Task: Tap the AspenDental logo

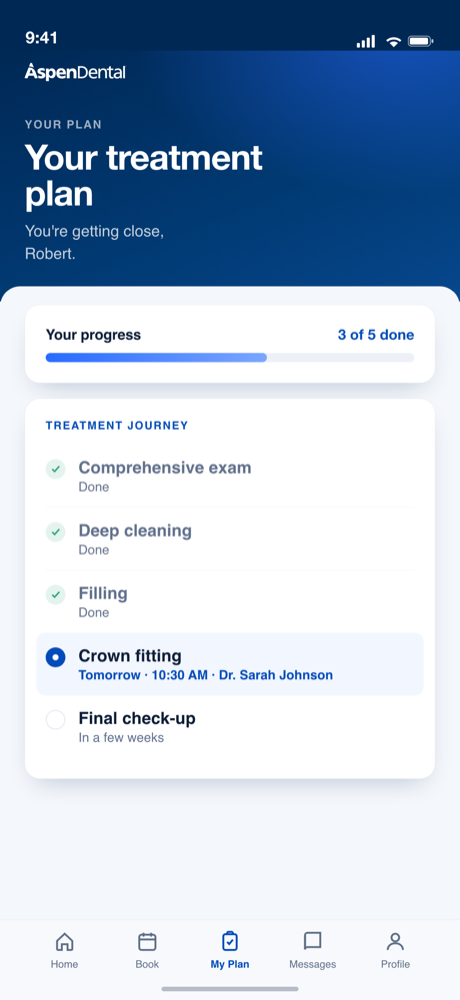Action: click(75, 72)
